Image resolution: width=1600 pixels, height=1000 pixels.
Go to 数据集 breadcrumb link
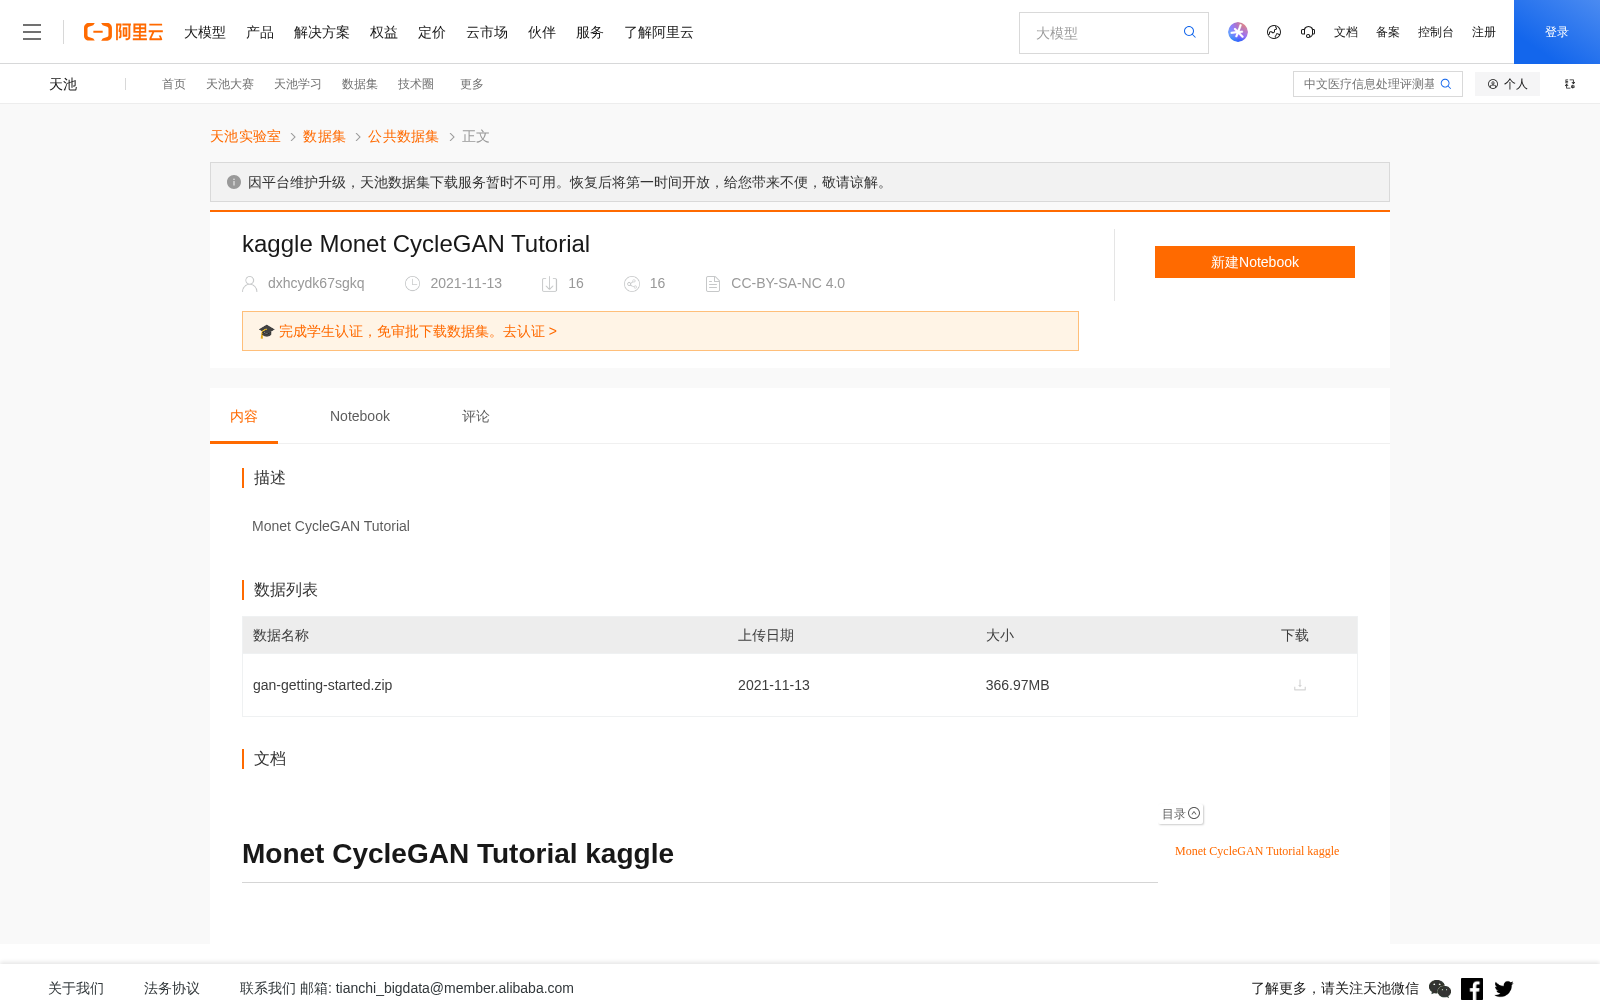(x=324, y=136)
